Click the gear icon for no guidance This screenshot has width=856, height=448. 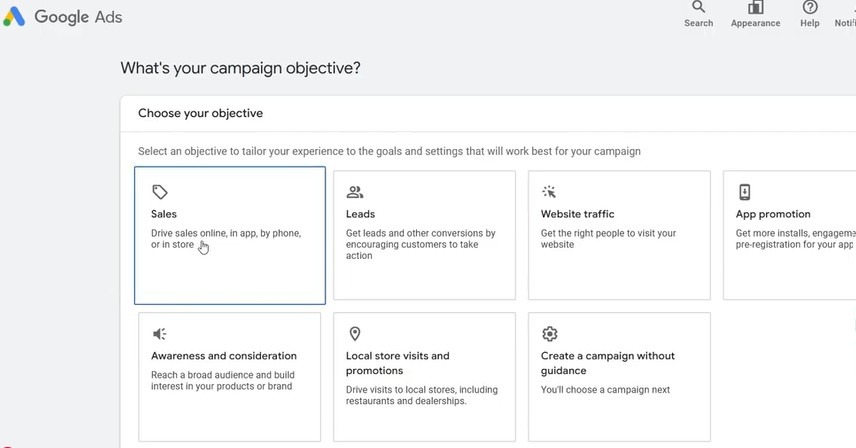coord(549,334)
